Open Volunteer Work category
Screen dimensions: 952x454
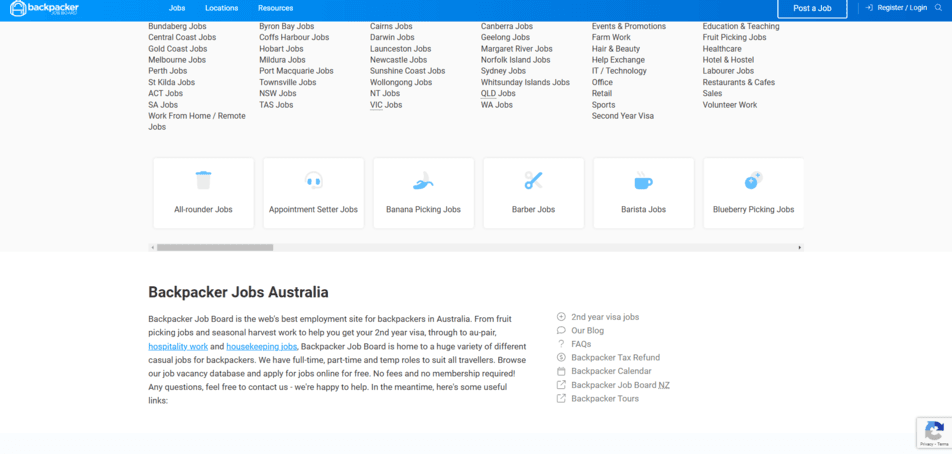pyautogui.click(x=730, y=105)
